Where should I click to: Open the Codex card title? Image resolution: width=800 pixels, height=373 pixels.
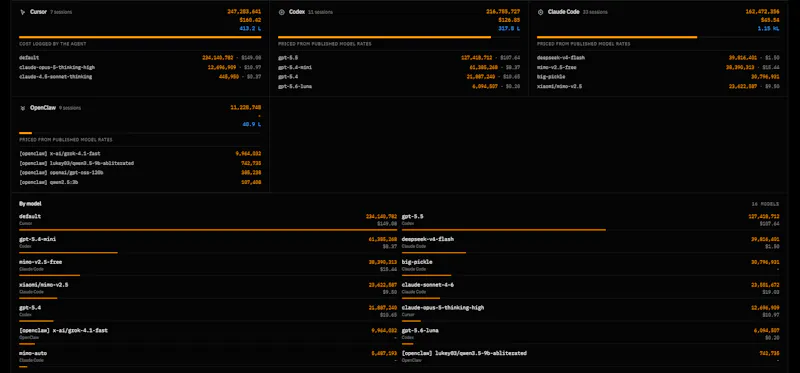[297, 12]
